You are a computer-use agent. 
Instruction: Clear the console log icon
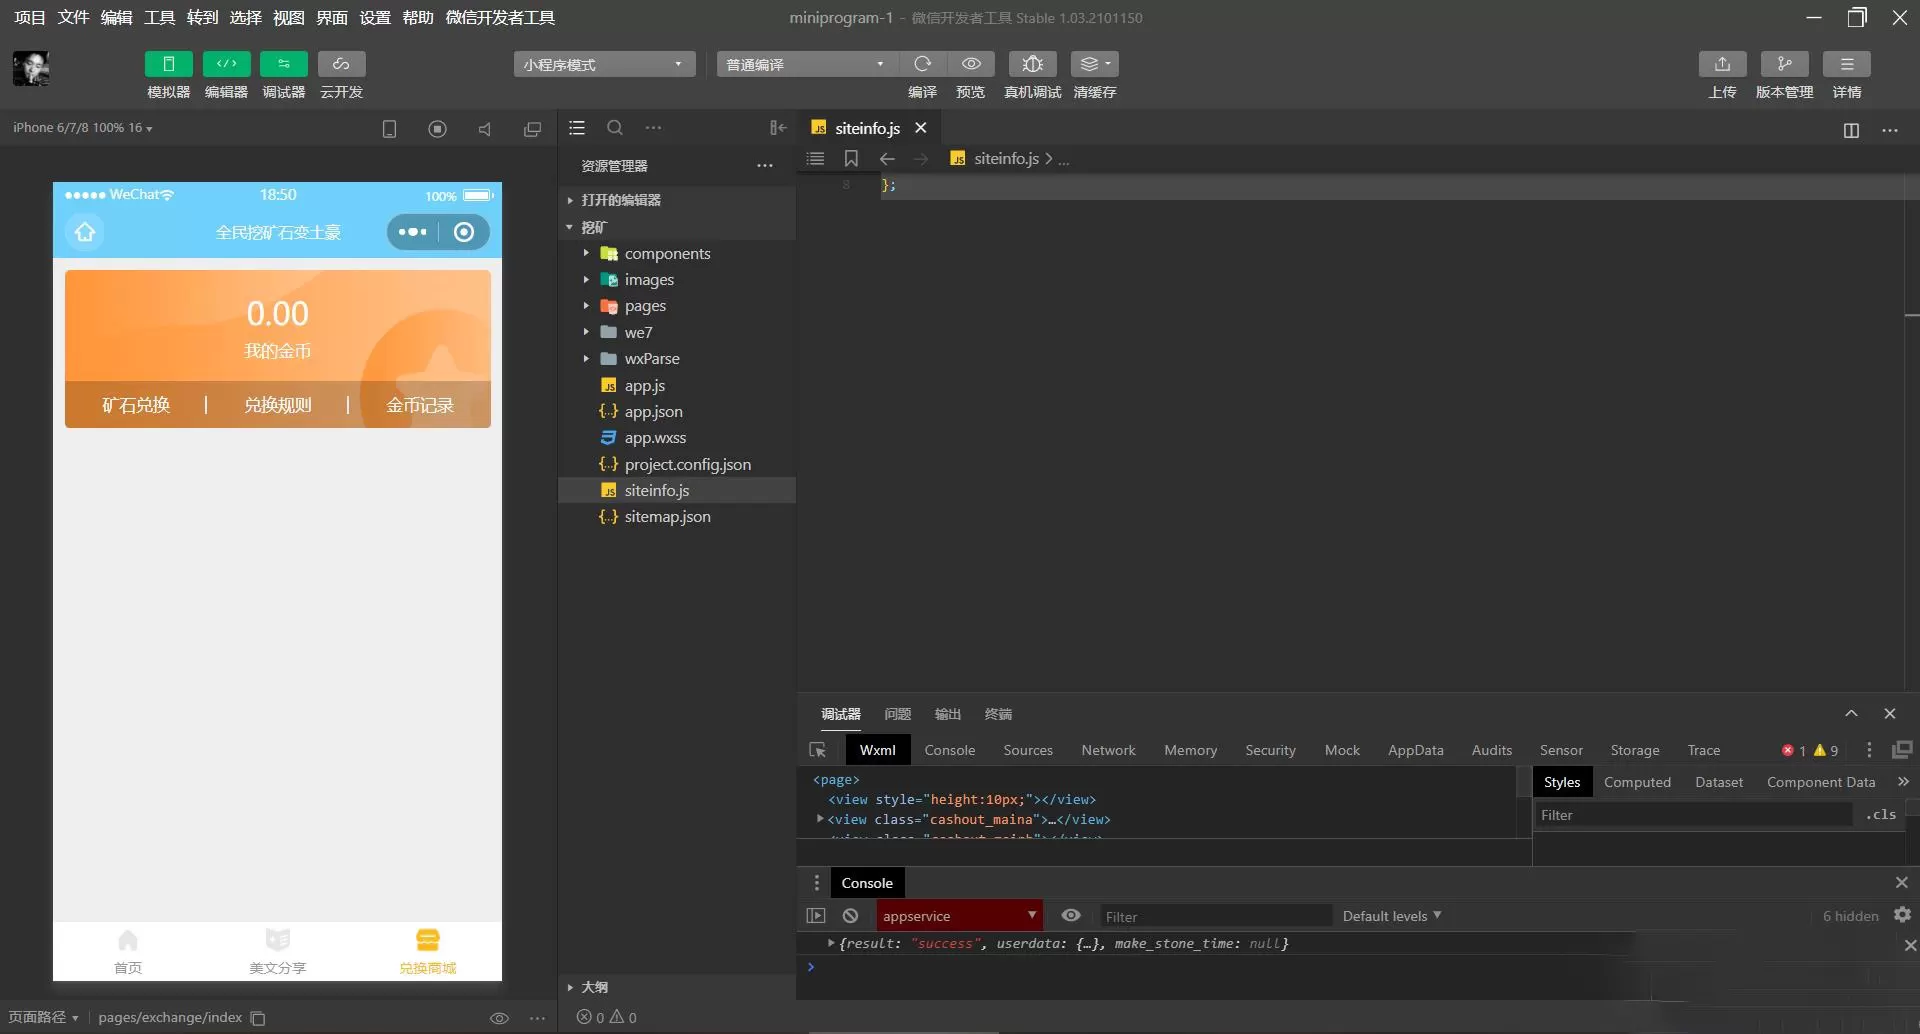850,915
